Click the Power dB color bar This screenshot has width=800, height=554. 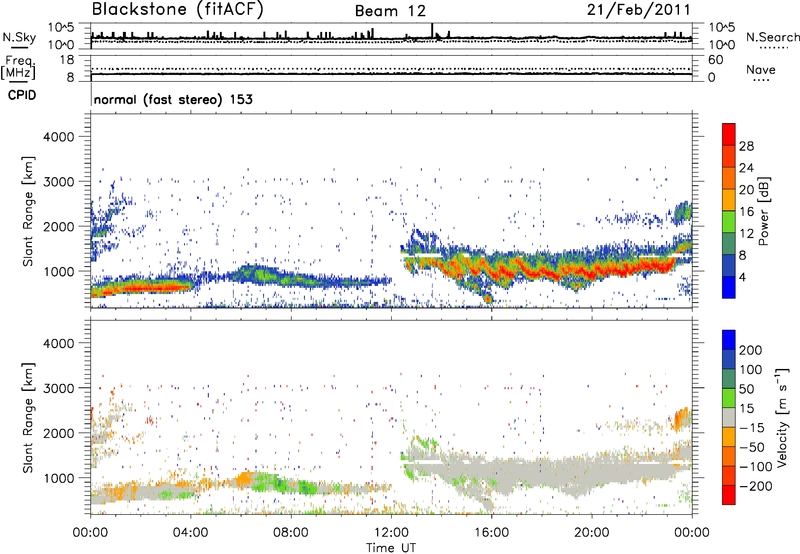(729, 211)
